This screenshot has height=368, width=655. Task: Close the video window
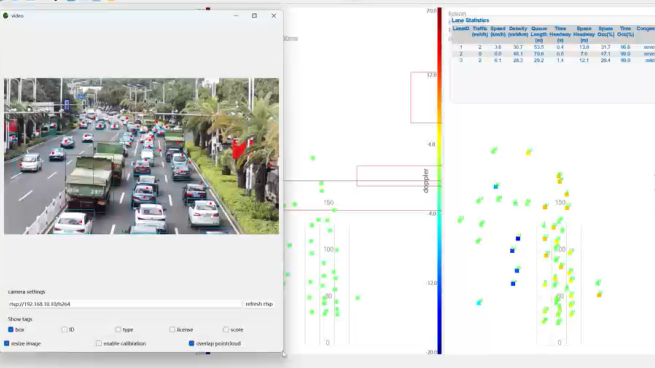274,15
